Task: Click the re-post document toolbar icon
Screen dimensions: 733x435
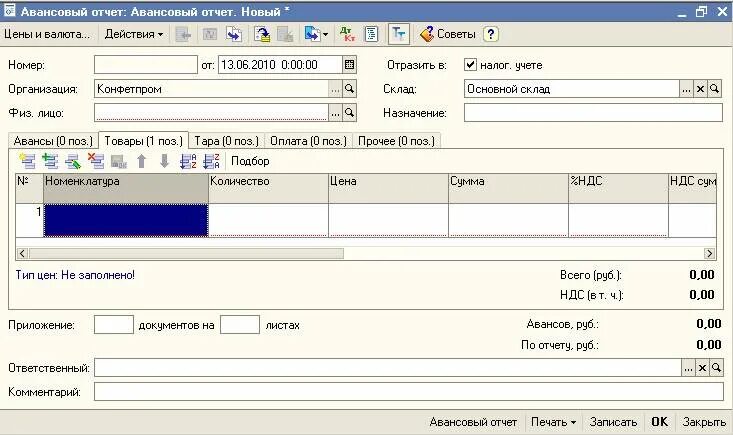Action: tap(262, 35)
